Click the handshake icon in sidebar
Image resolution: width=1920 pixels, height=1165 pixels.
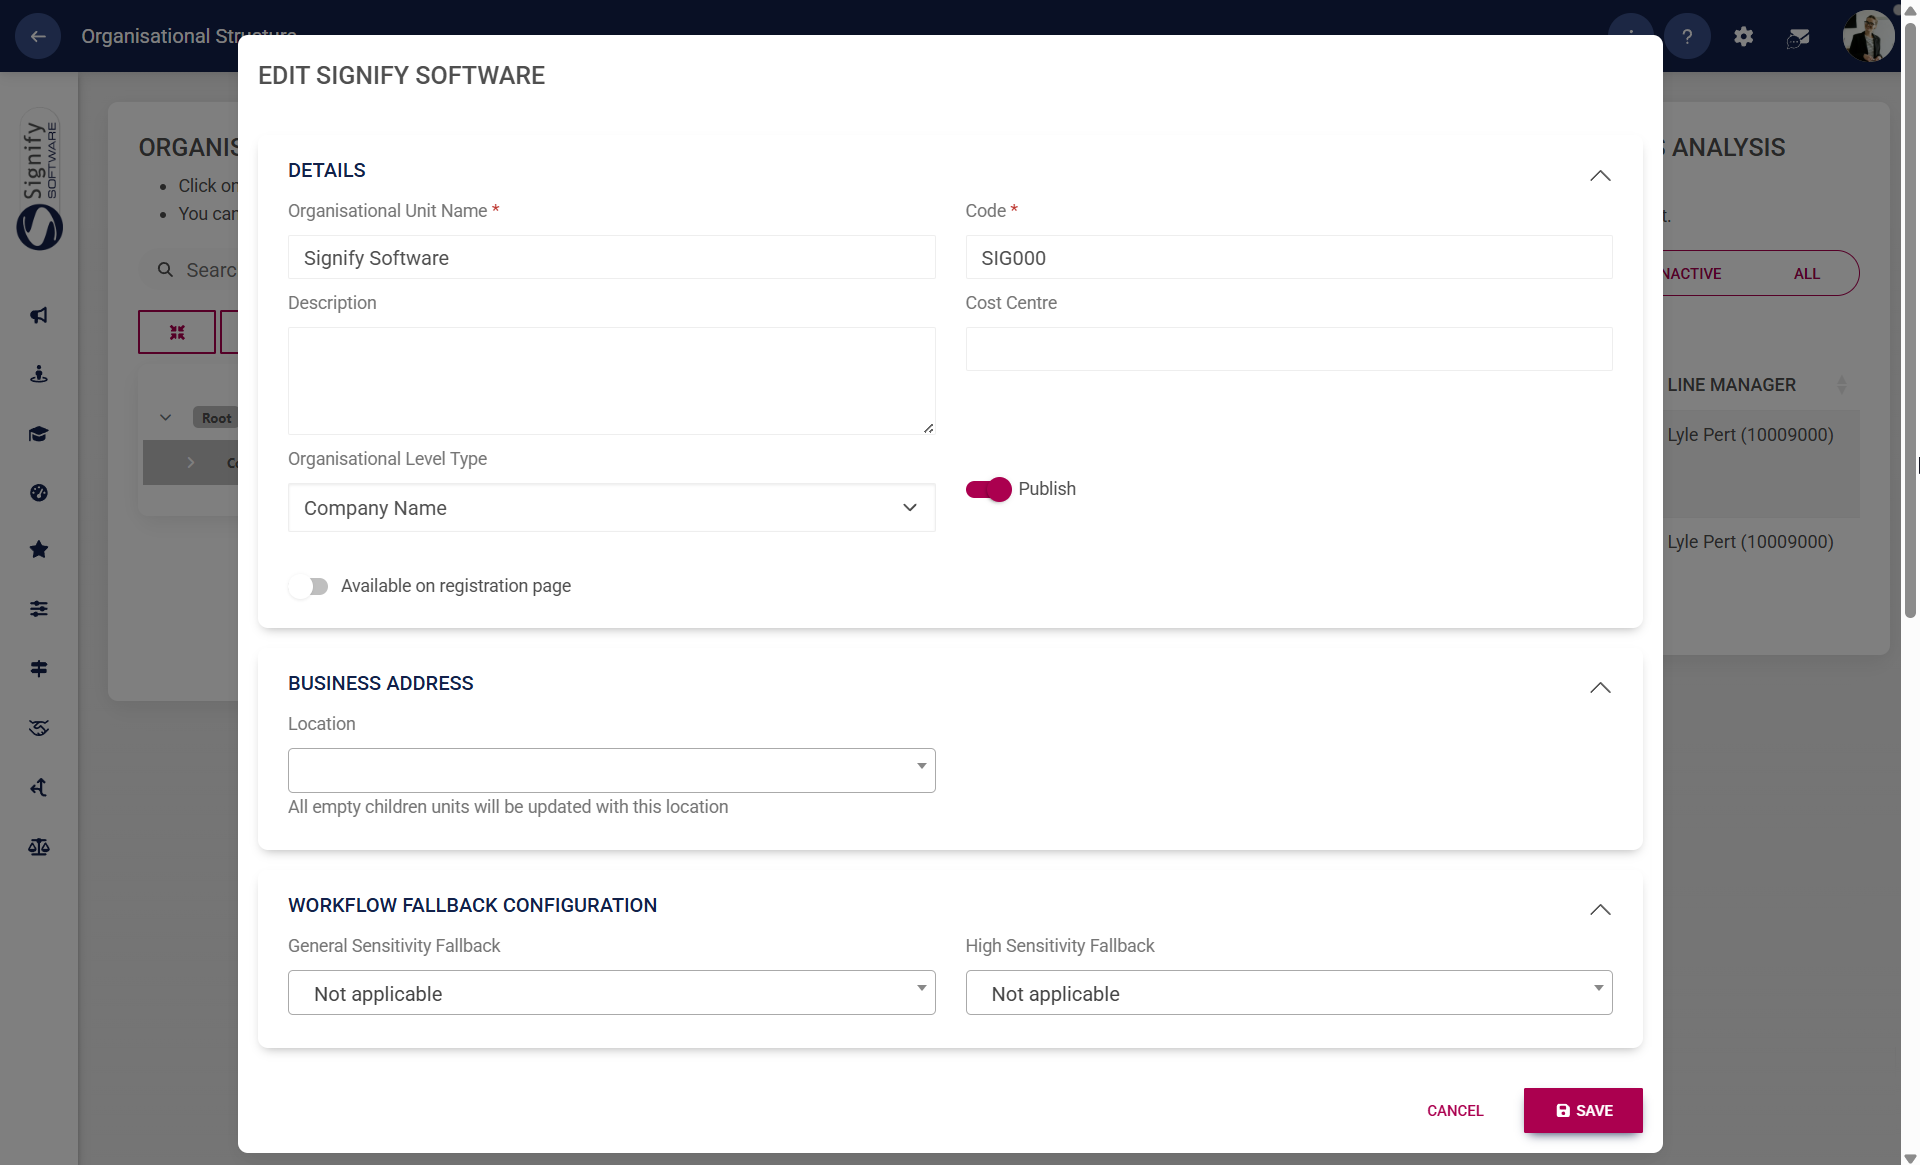pyautogui.click(x=39, y=728)
